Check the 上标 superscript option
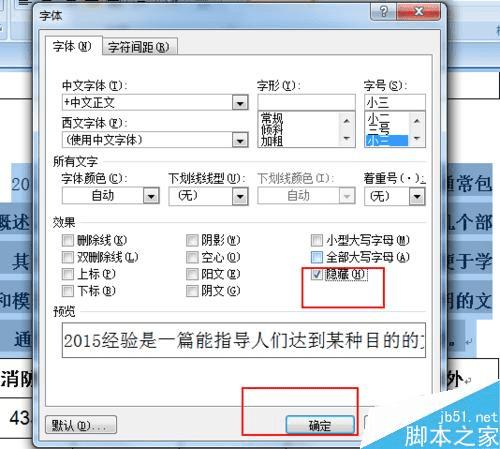The image size is (500, 449). coord(67,274)
